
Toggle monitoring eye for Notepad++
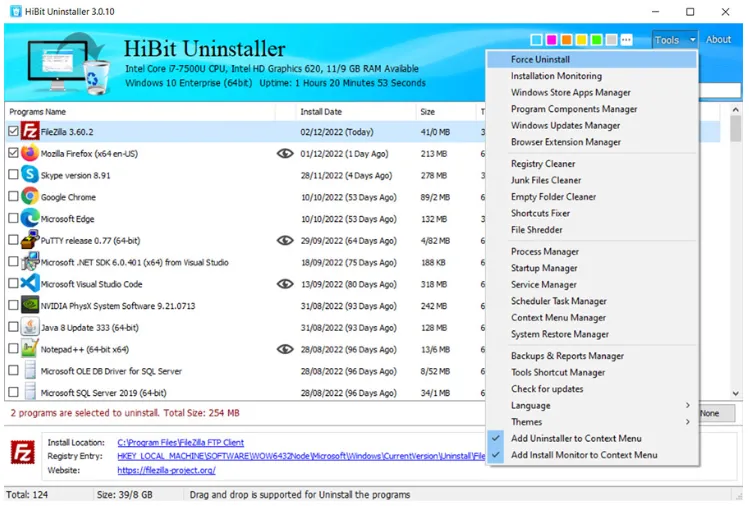285,349
